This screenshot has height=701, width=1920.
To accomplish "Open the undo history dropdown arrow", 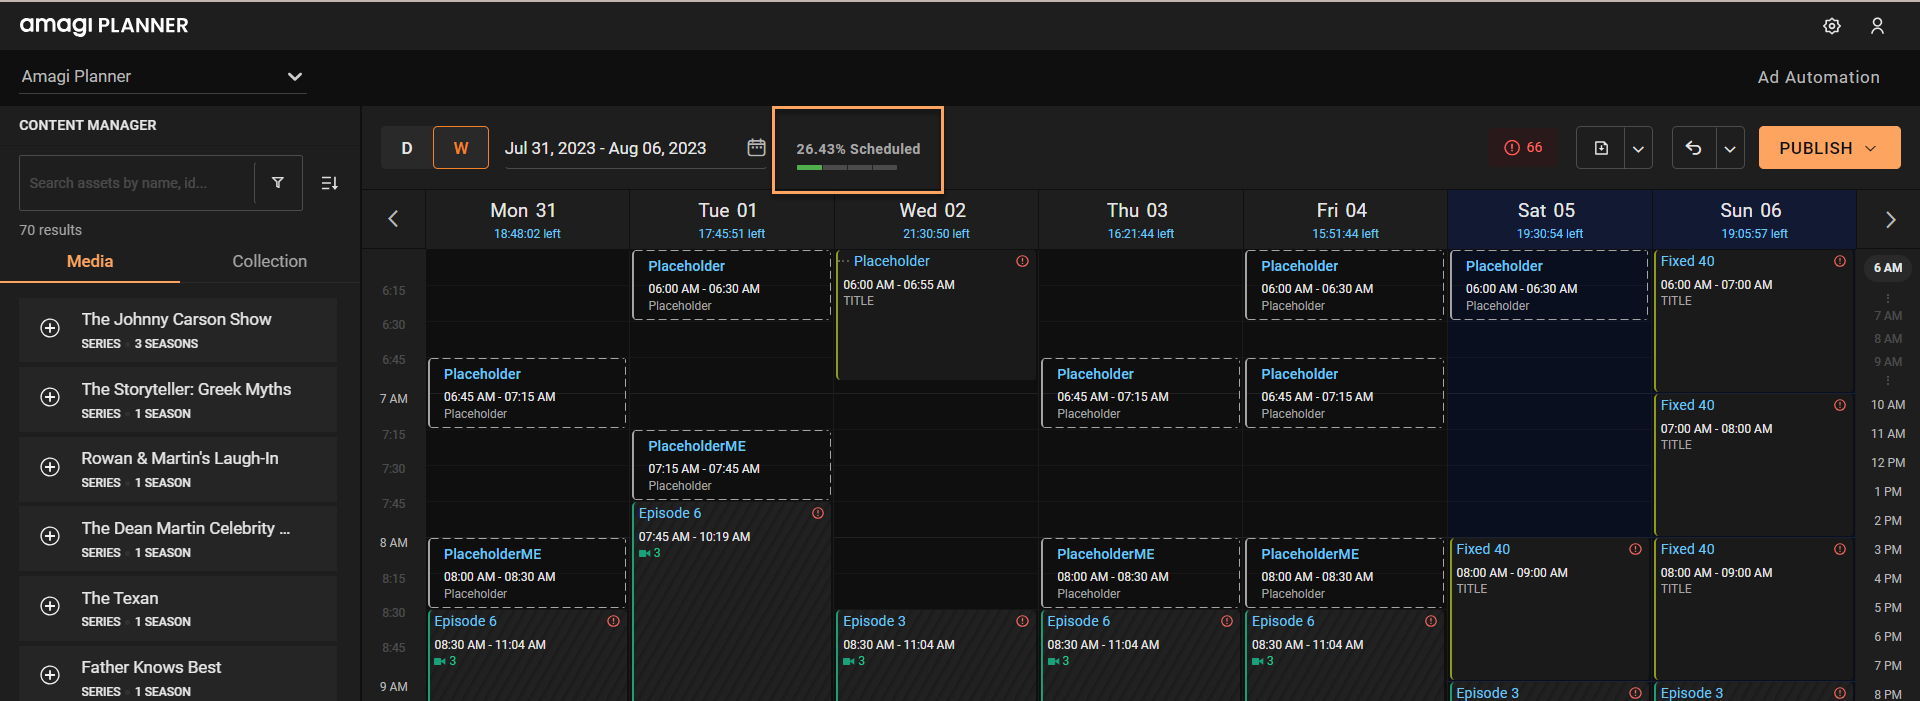I will [x=1730, y=148].
